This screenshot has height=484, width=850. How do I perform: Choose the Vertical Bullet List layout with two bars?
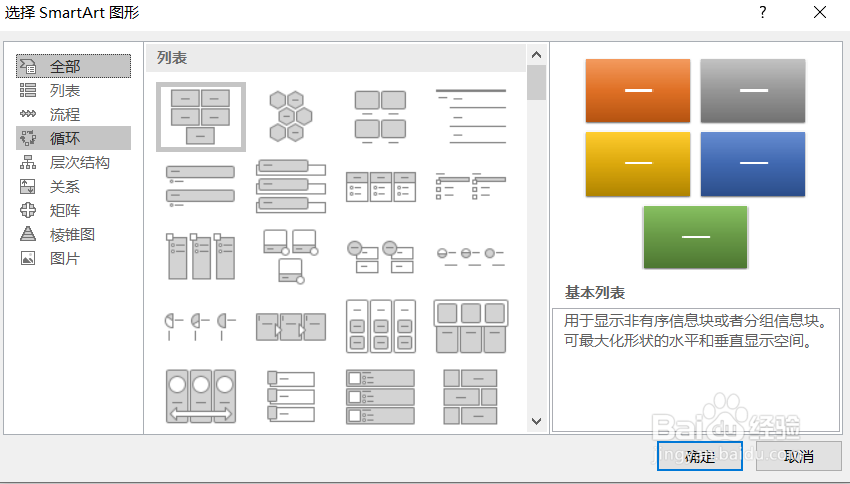pos(201,186)
